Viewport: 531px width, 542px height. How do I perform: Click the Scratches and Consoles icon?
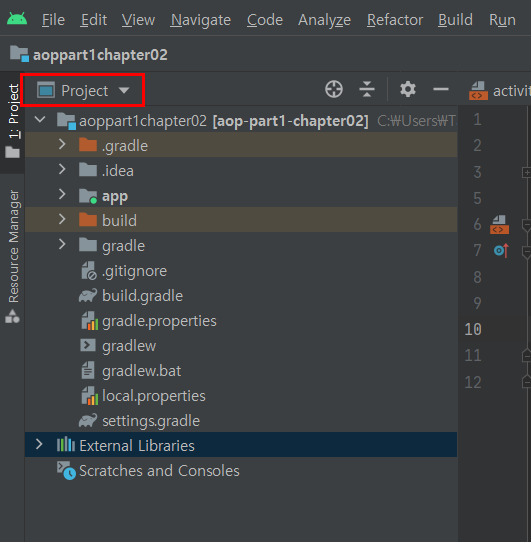(66, 470)
